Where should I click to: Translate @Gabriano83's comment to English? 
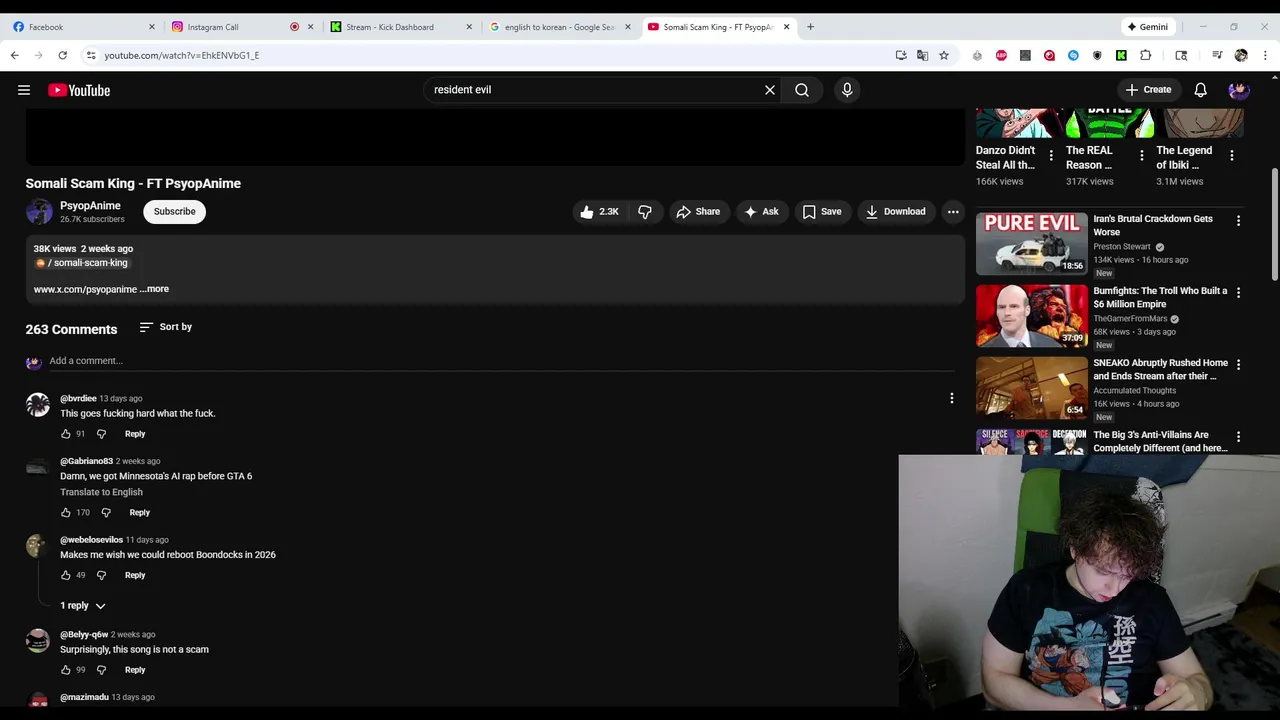click(x=101, y=492)
